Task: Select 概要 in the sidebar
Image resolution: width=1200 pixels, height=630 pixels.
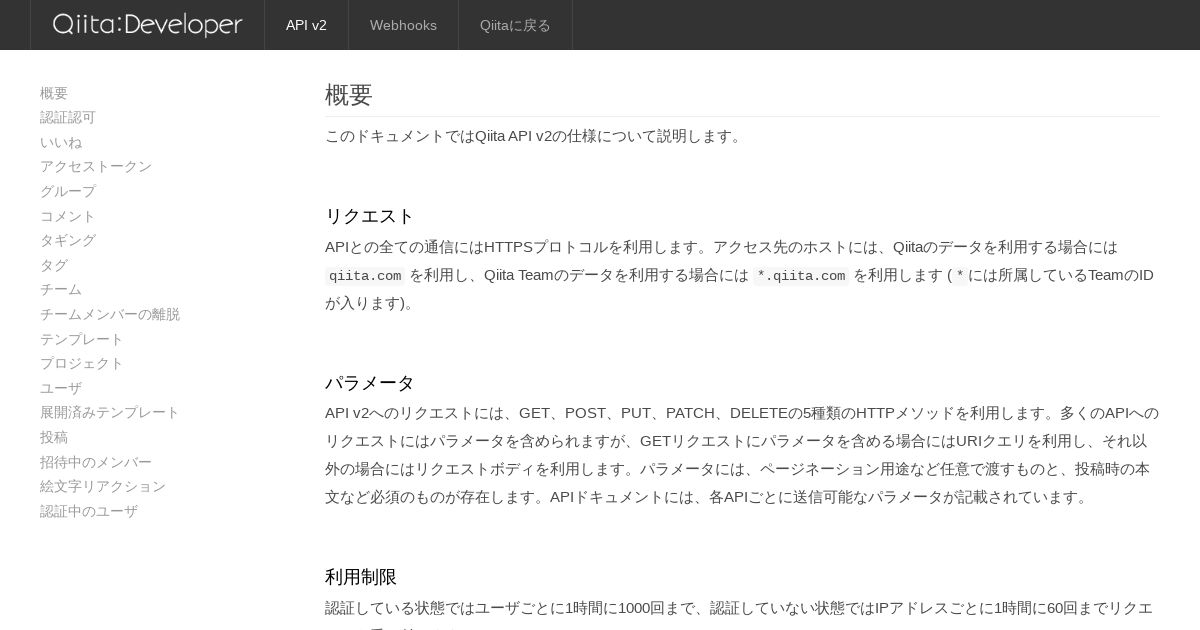Action: coord(54,93)
